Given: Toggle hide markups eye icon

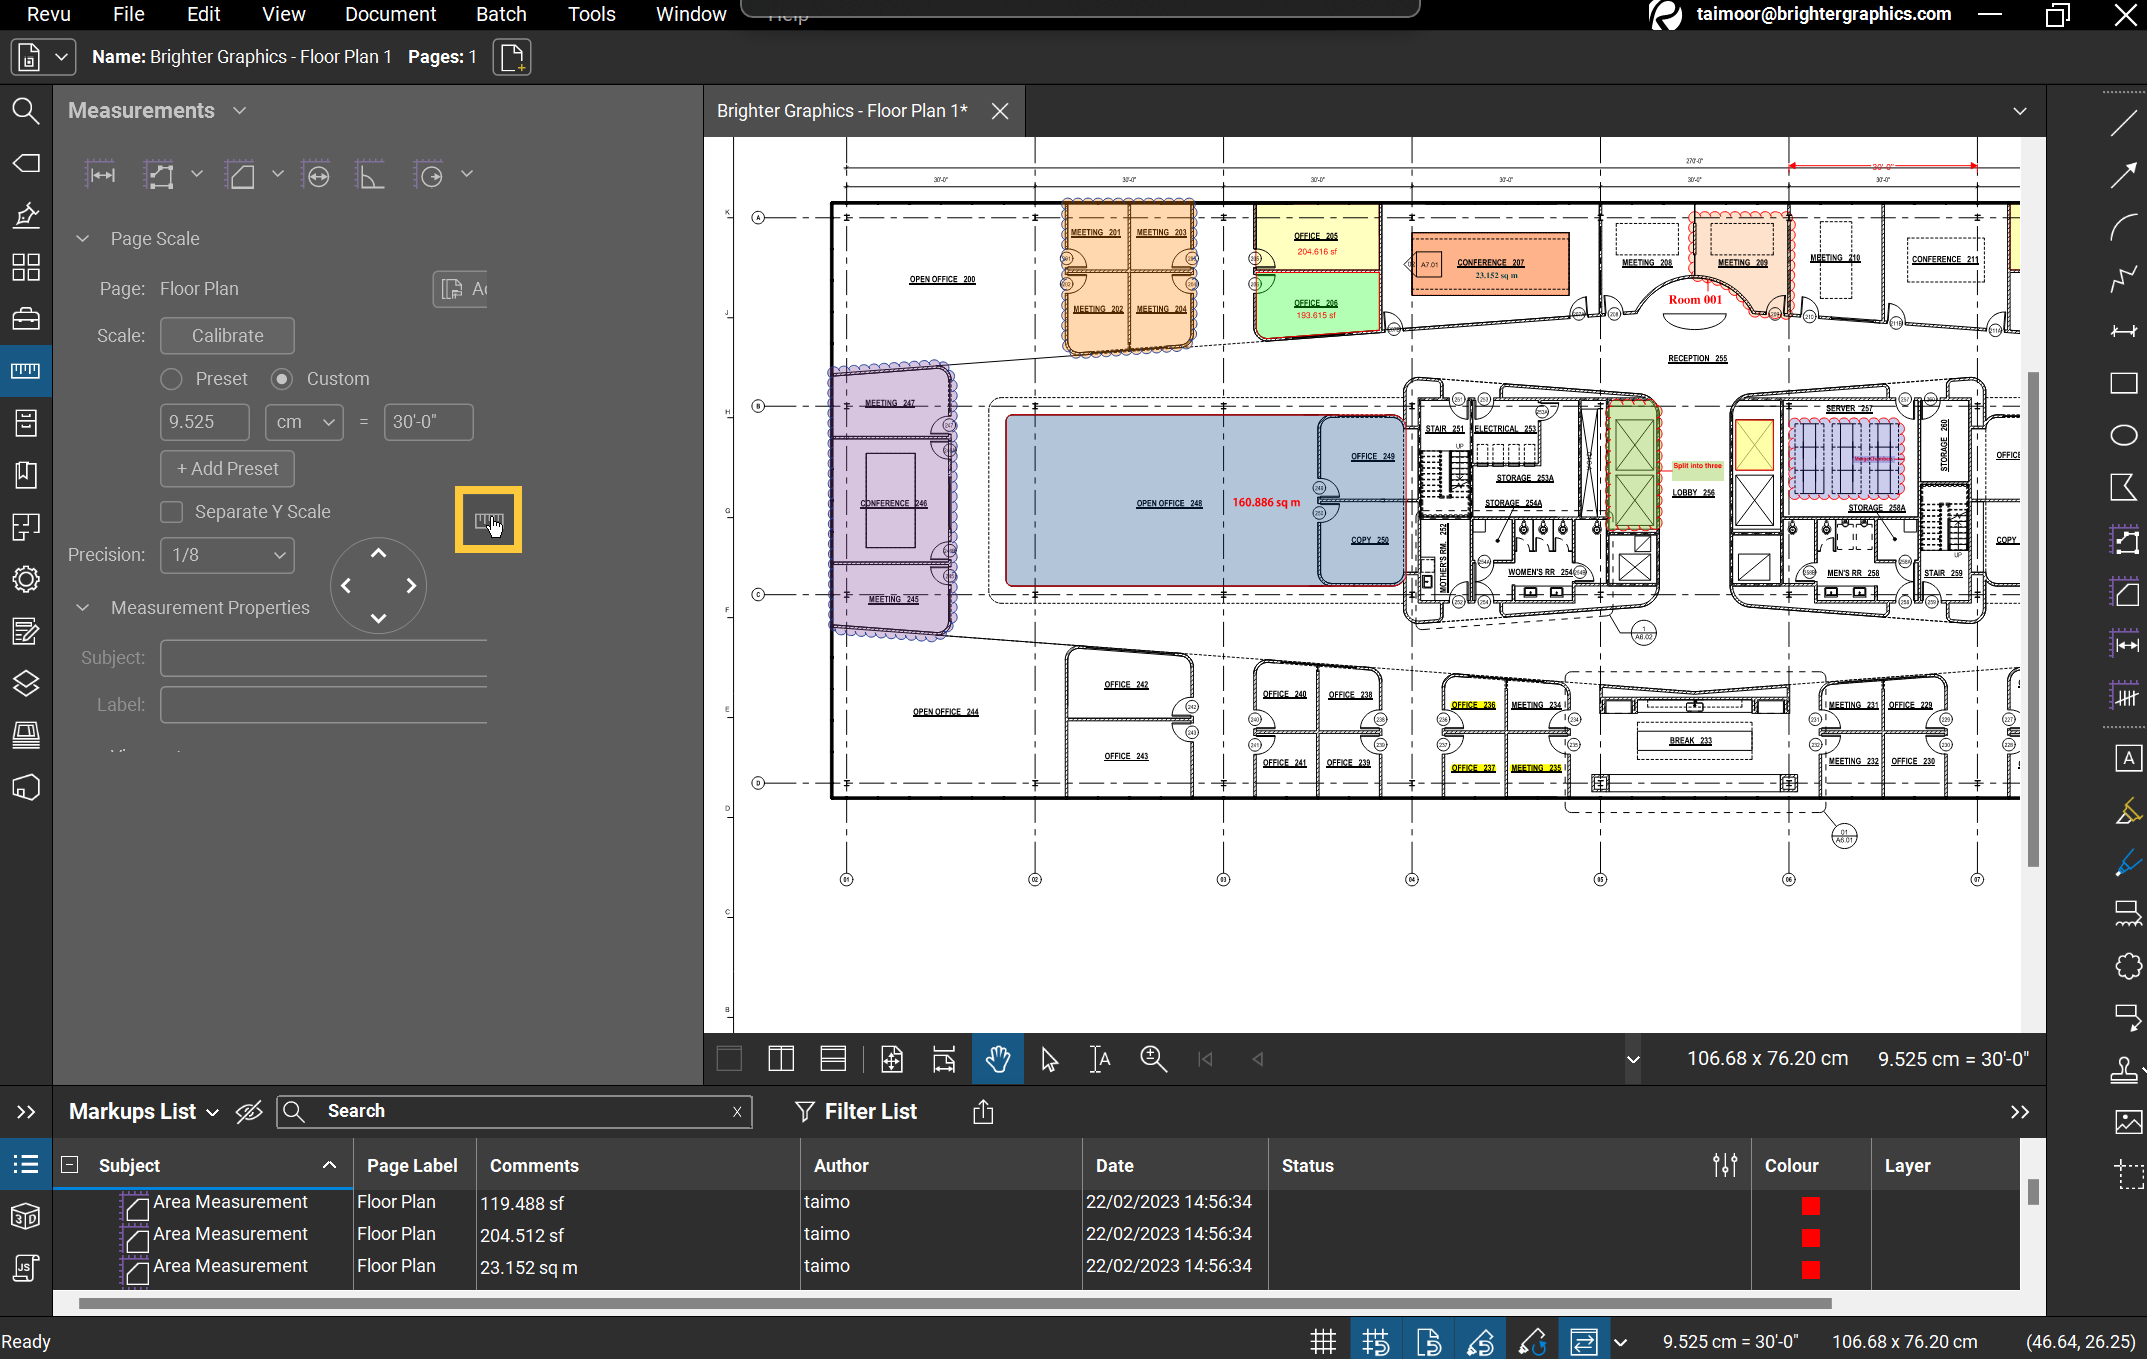Looking at the screenshot, I should point(249,1112).
